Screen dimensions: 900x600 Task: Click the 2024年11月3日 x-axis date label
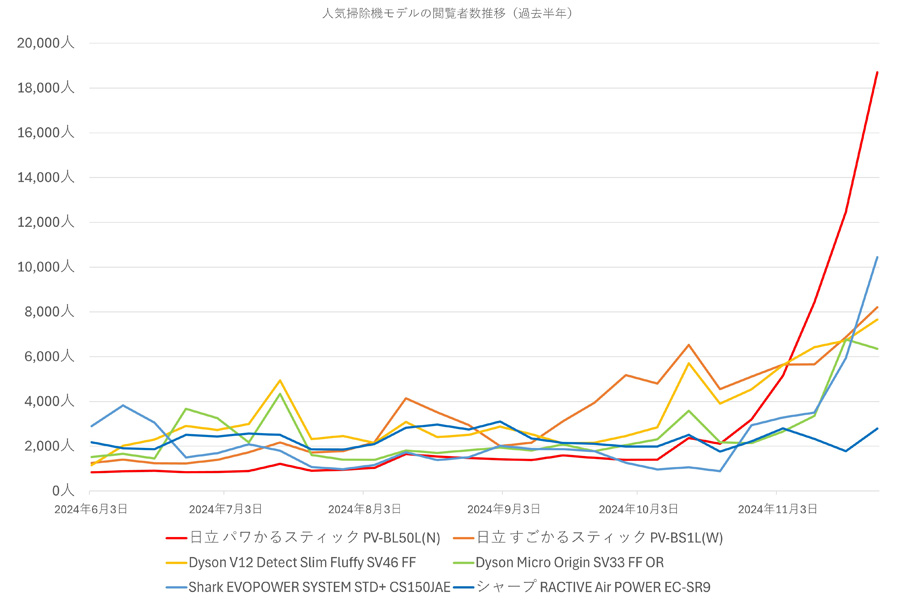(777, 509)
